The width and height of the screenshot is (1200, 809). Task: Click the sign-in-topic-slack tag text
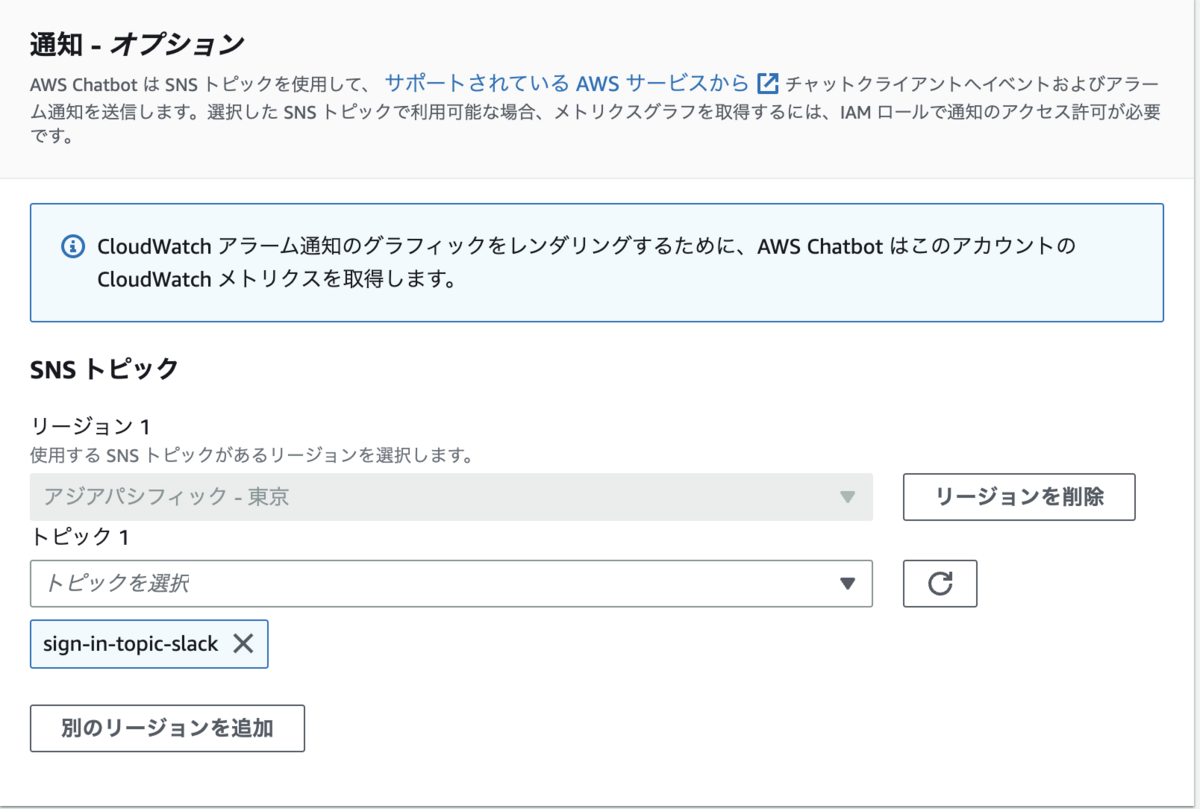(x=130, y=644)
